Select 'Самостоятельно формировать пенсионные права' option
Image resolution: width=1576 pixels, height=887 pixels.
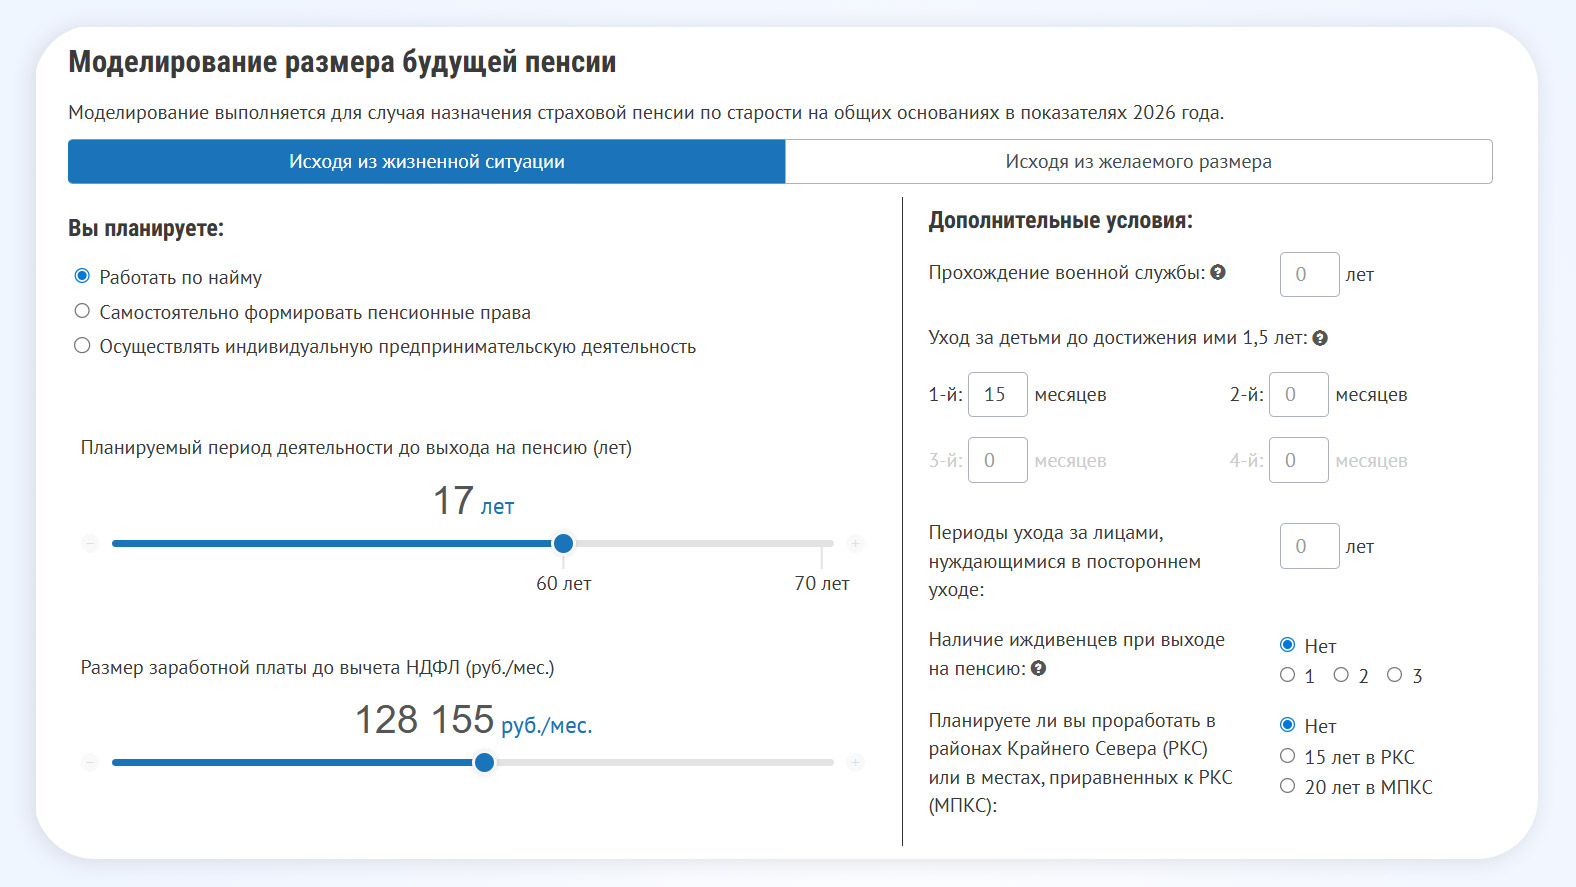[82, 312]
